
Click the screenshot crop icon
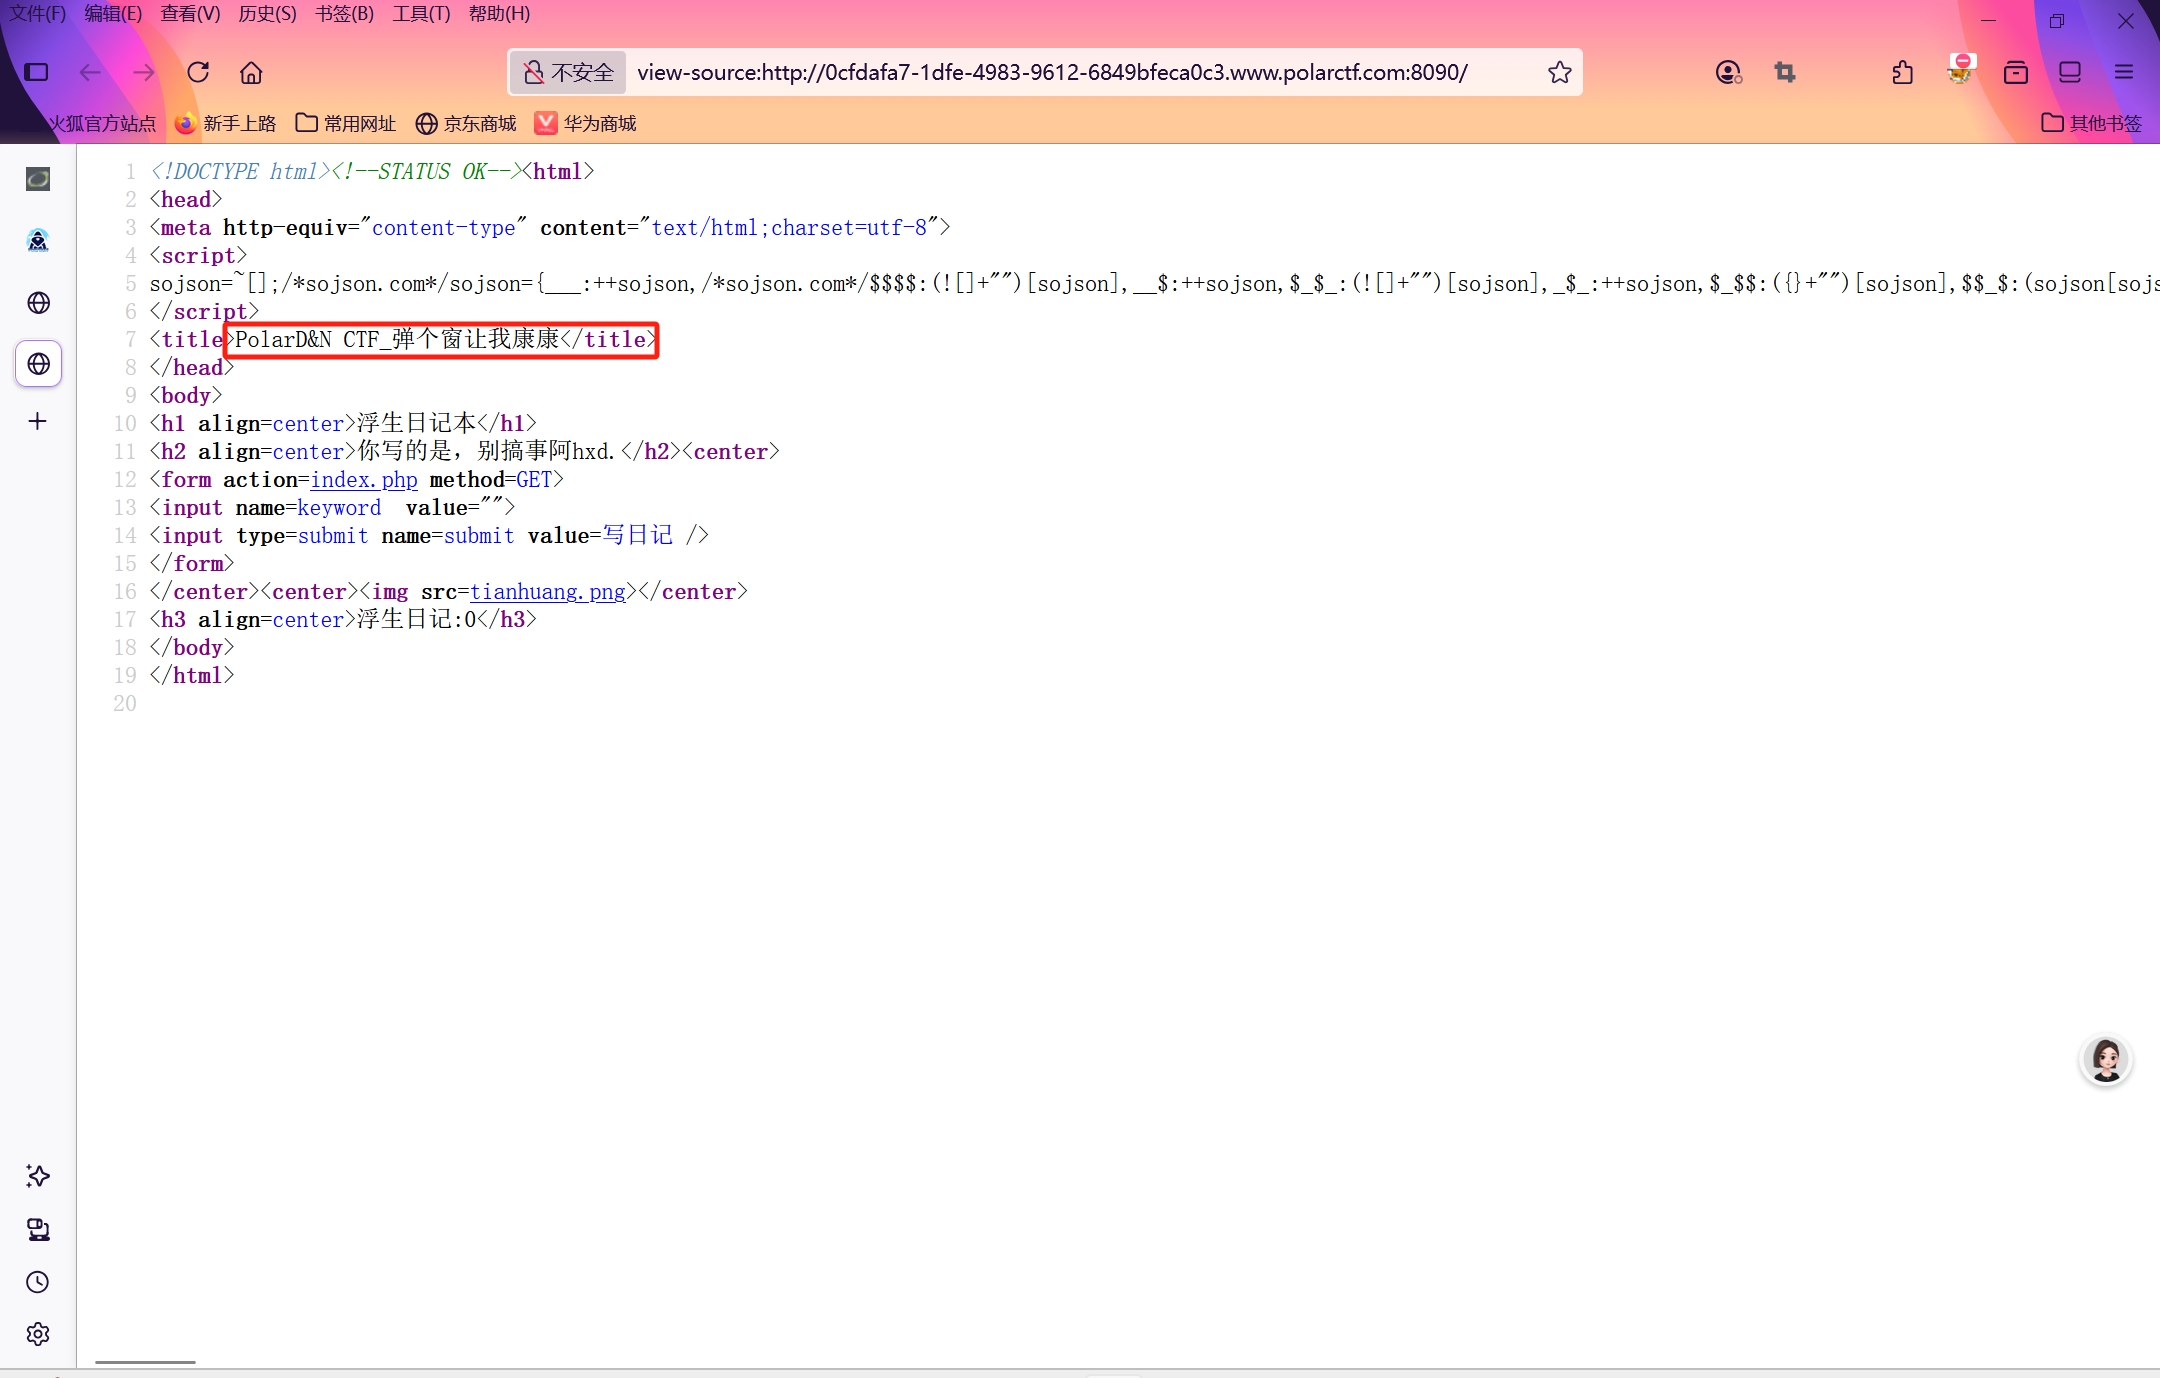[x=1785, y=72]
